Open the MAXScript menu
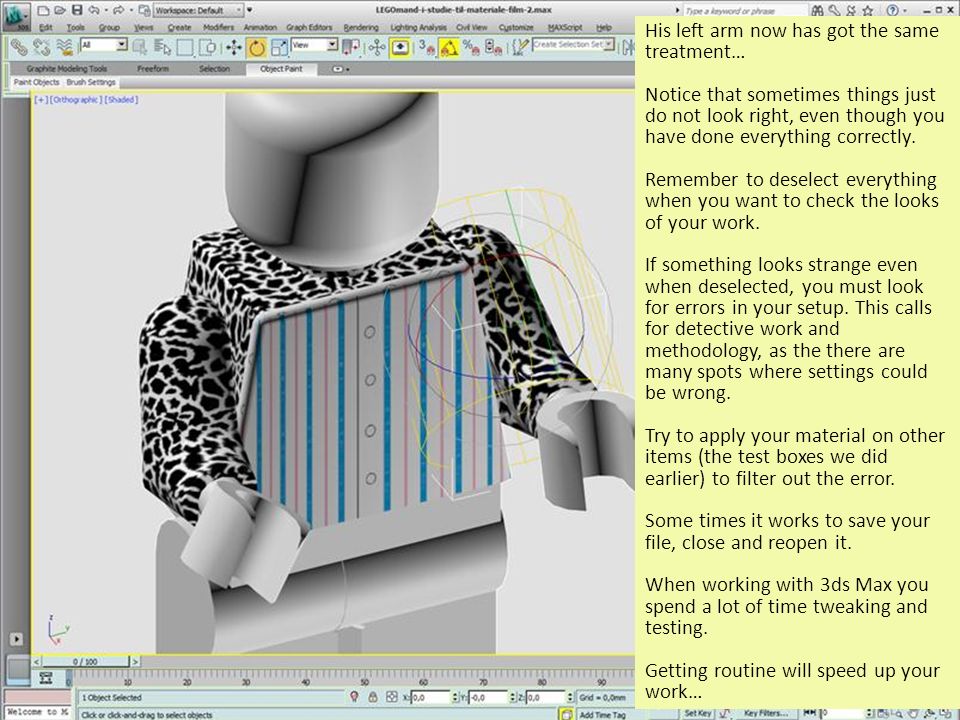Image resolution: width=960 pixels, height=720 pixels. [564, 28]
